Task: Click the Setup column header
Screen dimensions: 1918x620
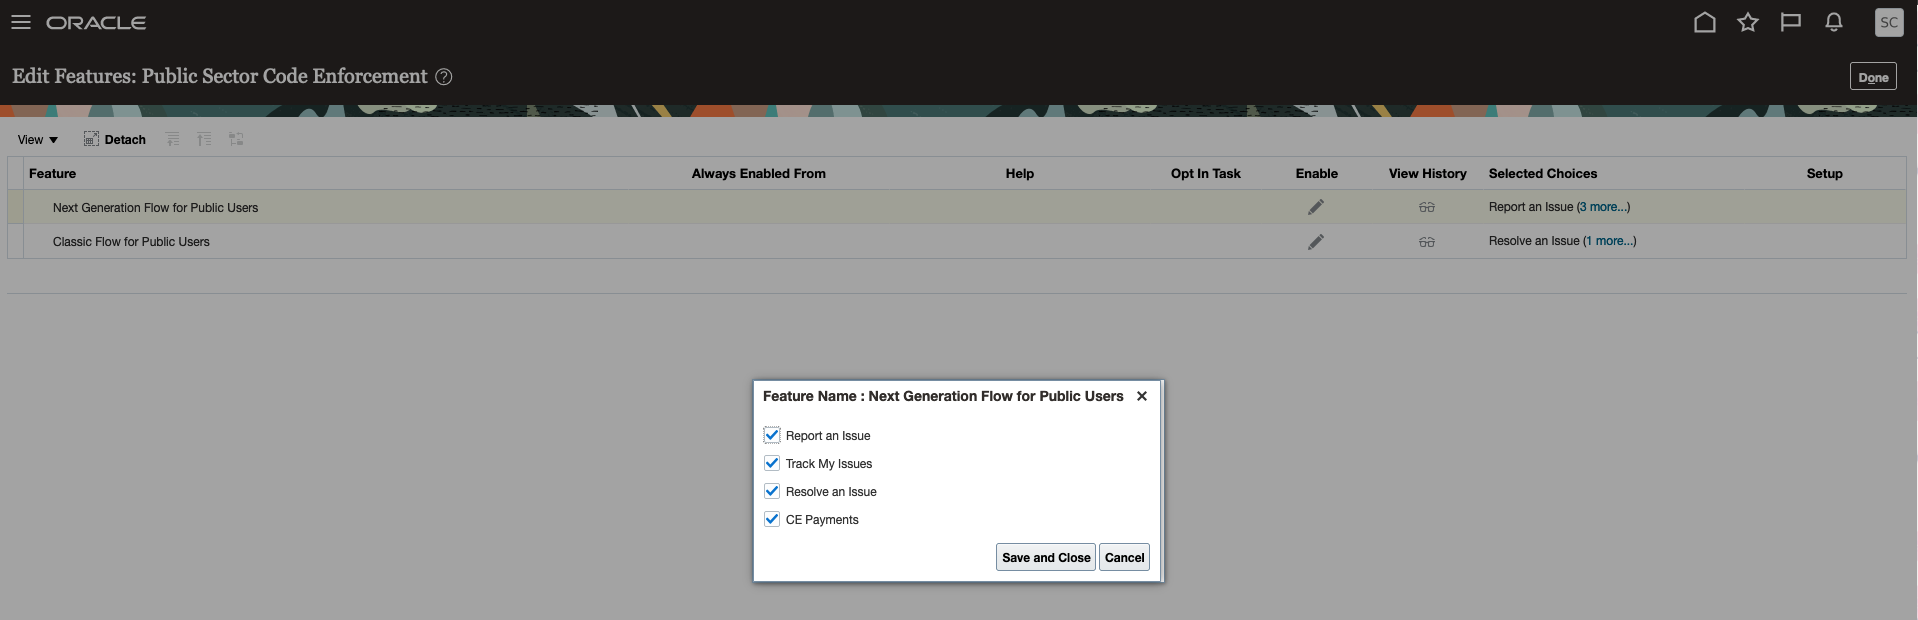Action: [x=1825, y=173]
